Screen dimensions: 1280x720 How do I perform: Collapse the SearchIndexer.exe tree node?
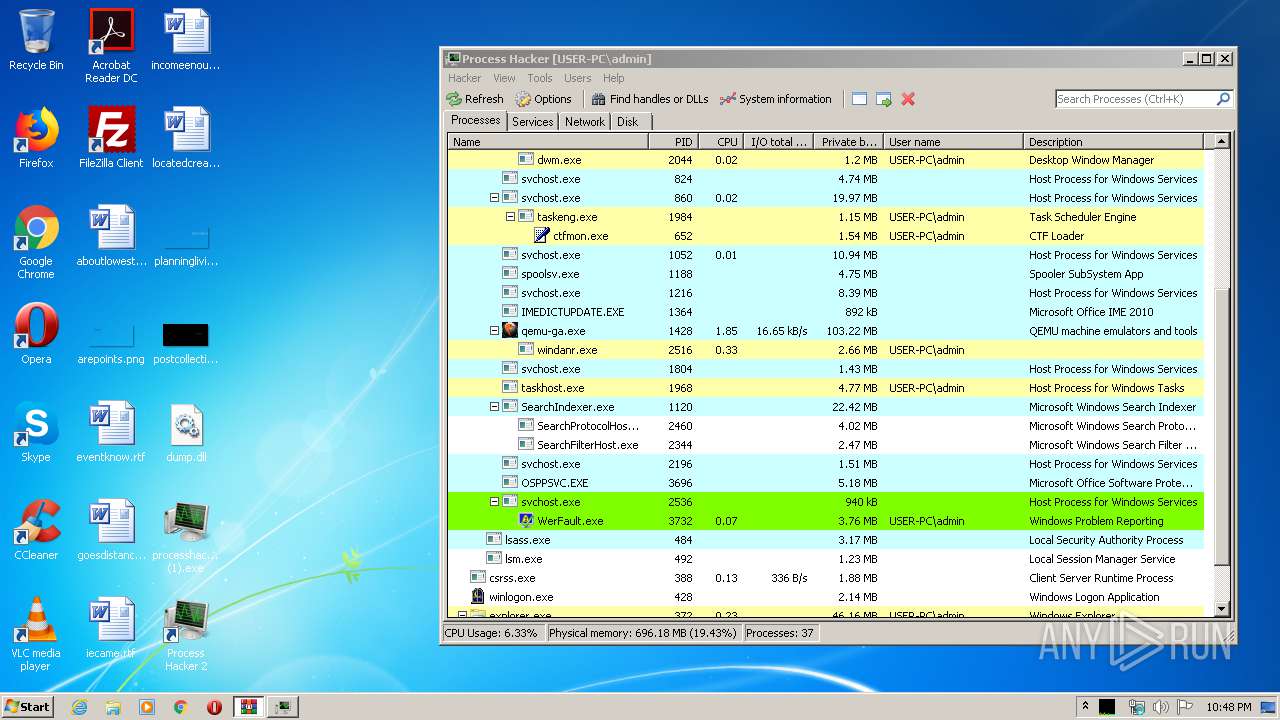(494, 407)
